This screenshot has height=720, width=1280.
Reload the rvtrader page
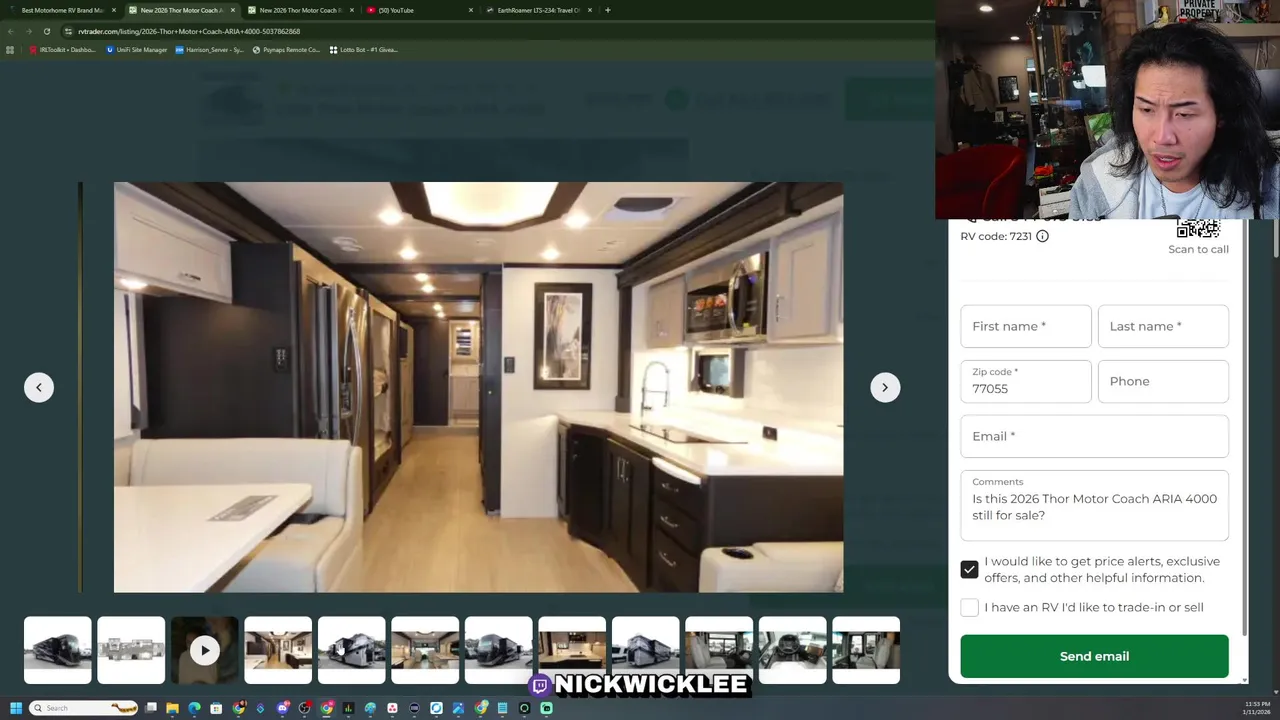[46, 31]
